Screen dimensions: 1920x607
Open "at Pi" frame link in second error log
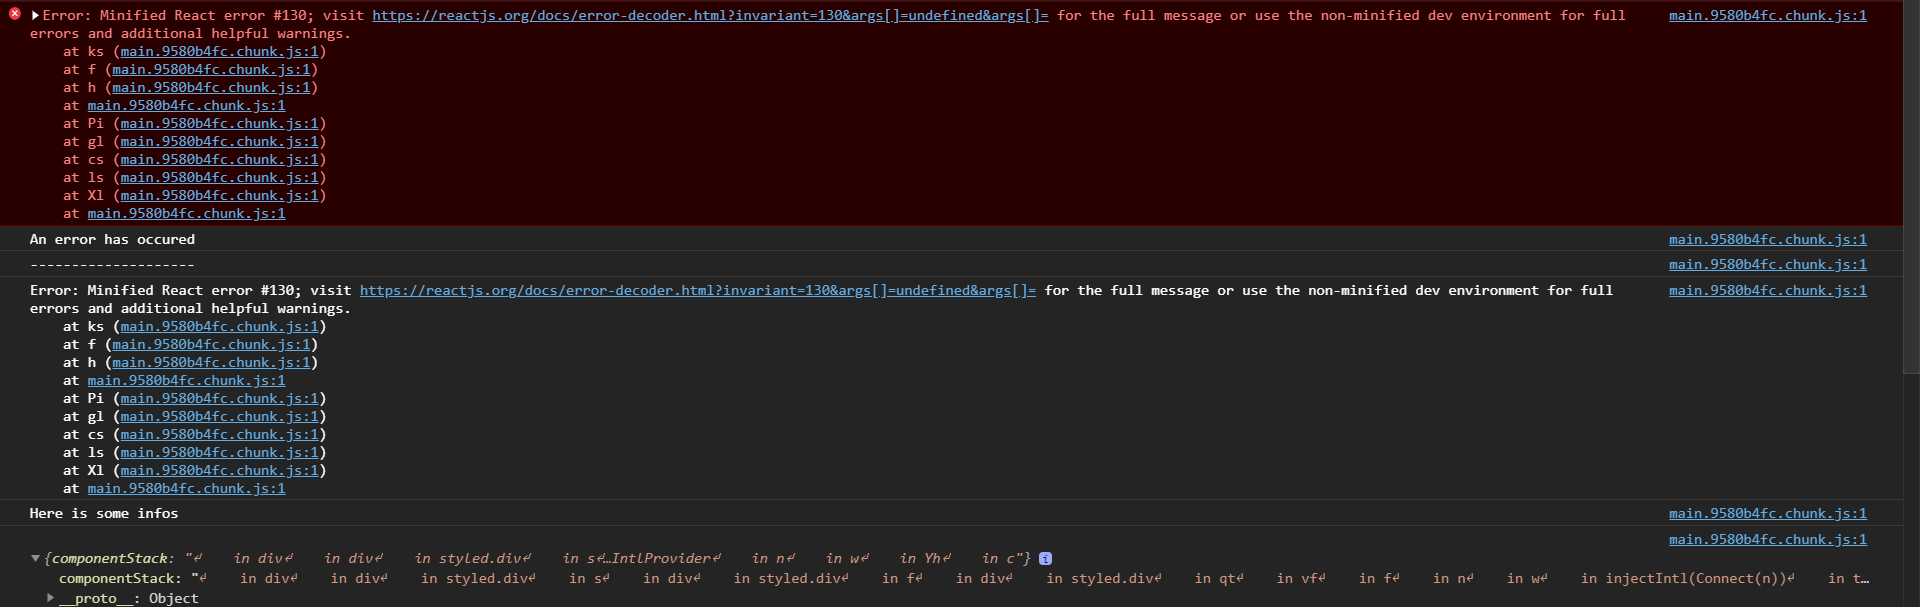coord(219,398)
